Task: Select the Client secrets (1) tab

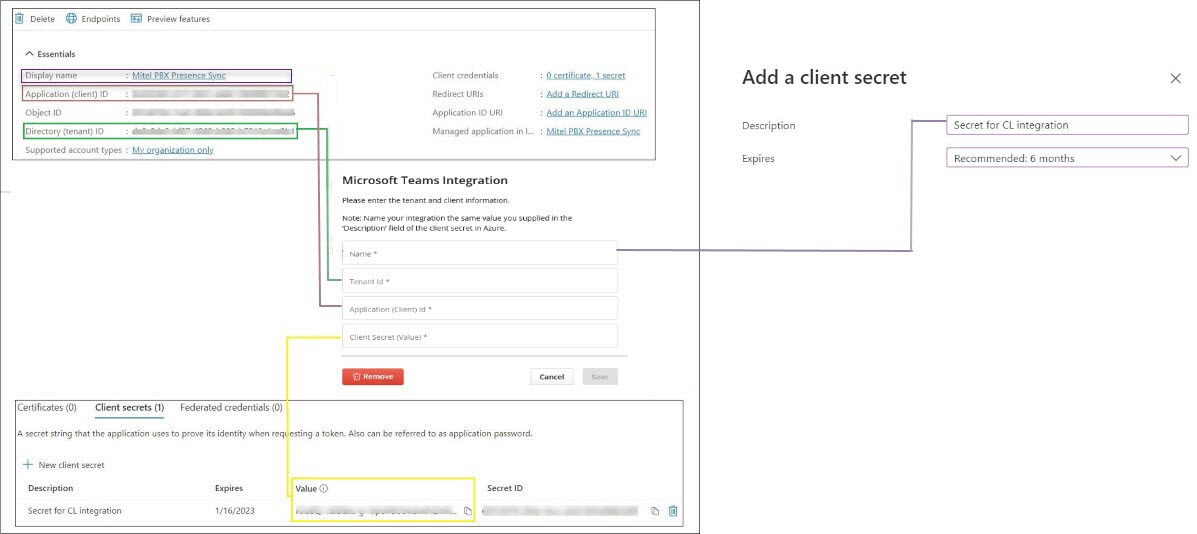Action: 130,407
